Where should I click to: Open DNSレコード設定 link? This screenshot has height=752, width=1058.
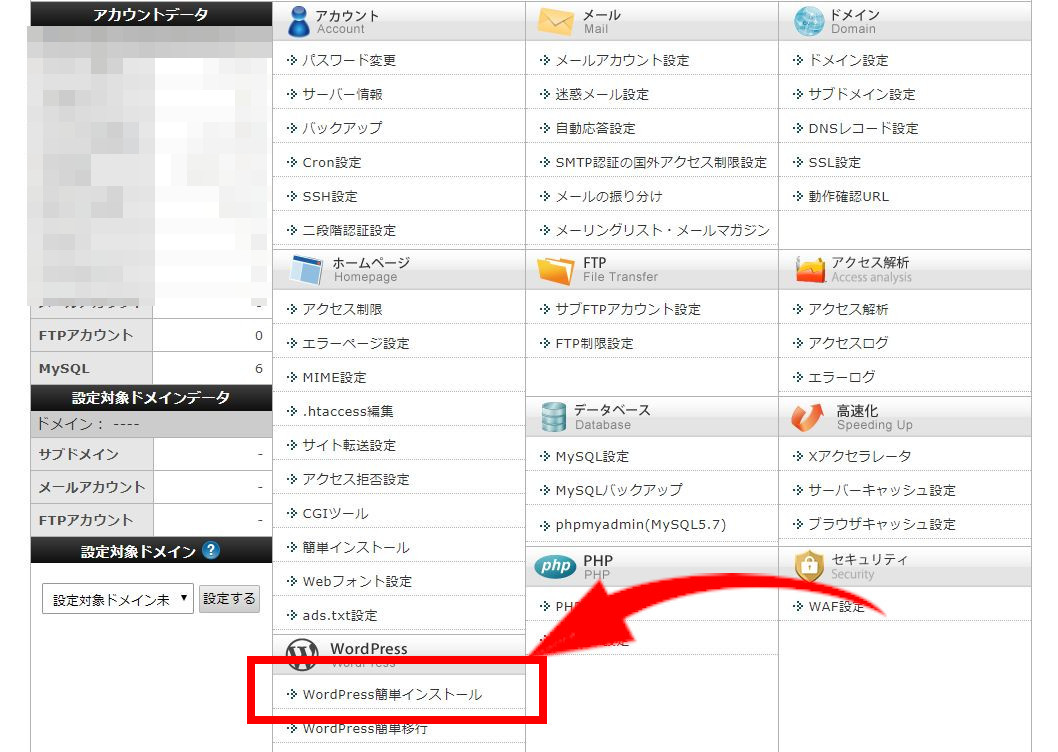(863, 128)
